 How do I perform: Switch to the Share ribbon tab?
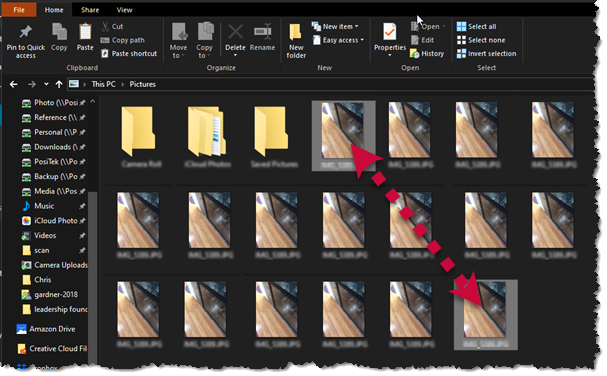coord(90,10)
